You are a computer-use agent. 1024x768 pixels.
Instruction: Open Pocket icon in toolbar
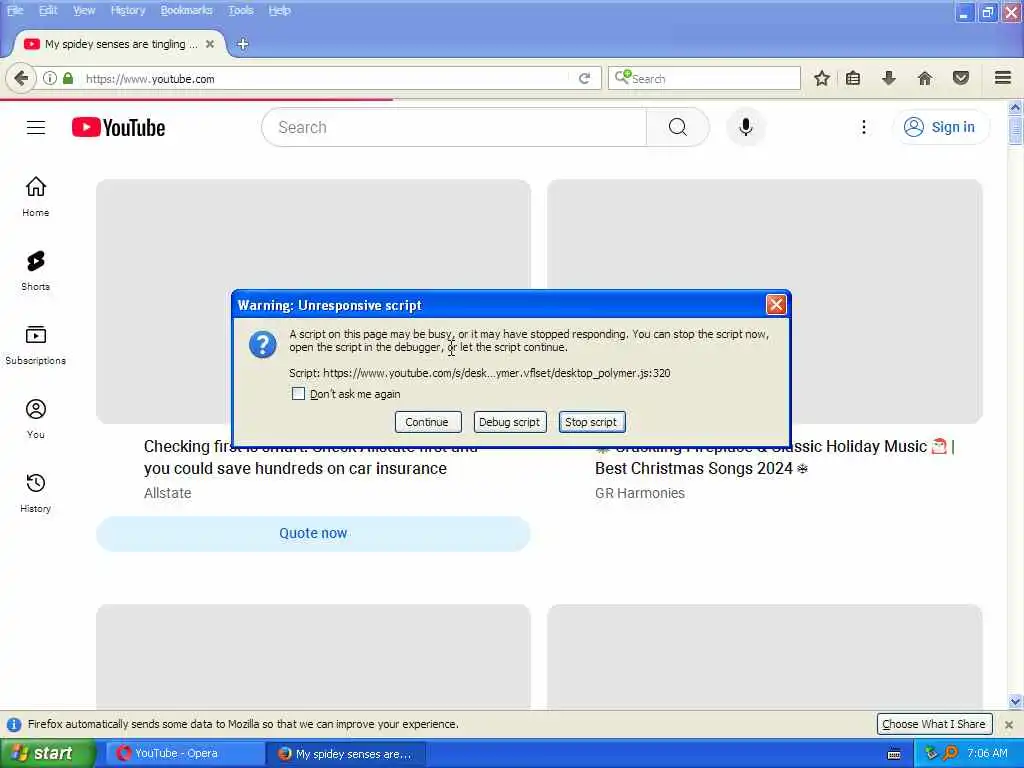tap(961, 78)
